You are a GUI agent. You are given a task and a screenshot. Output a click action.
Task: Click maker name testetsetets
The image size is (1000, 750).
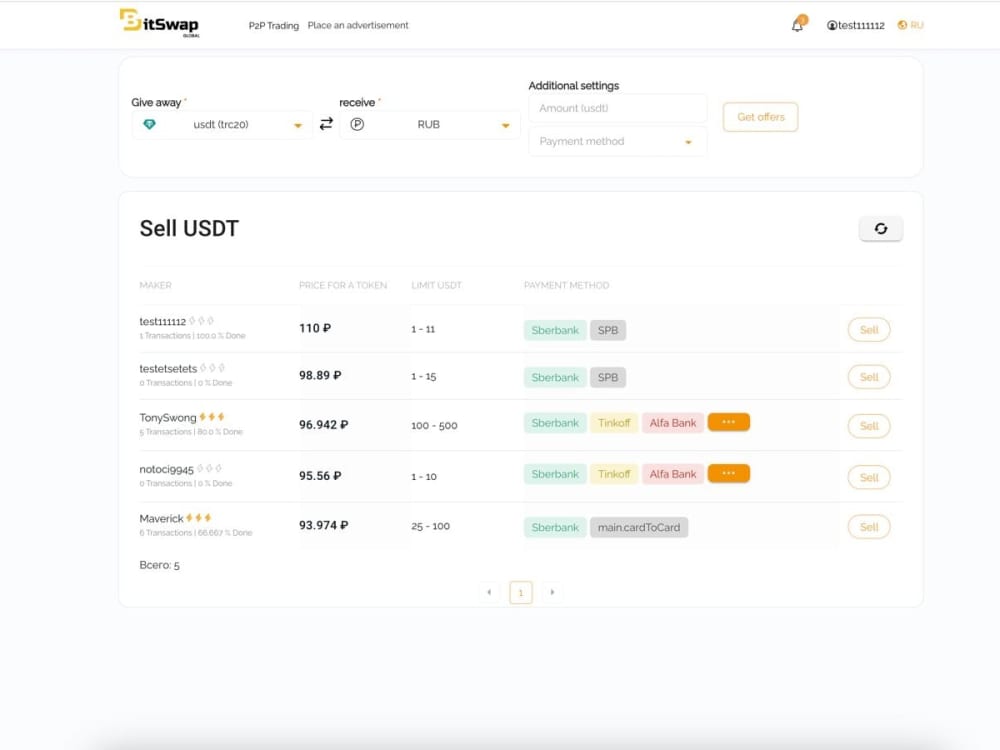pos(168,369)
